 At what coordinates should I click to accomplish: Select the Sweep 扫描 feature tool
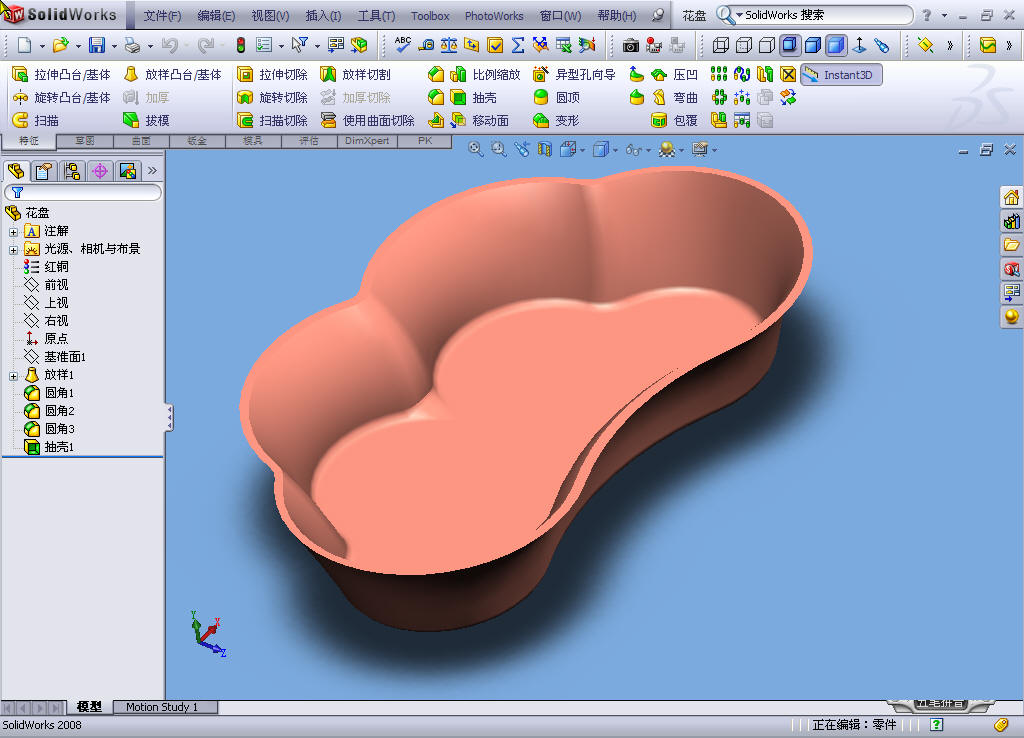pos(36,120)
